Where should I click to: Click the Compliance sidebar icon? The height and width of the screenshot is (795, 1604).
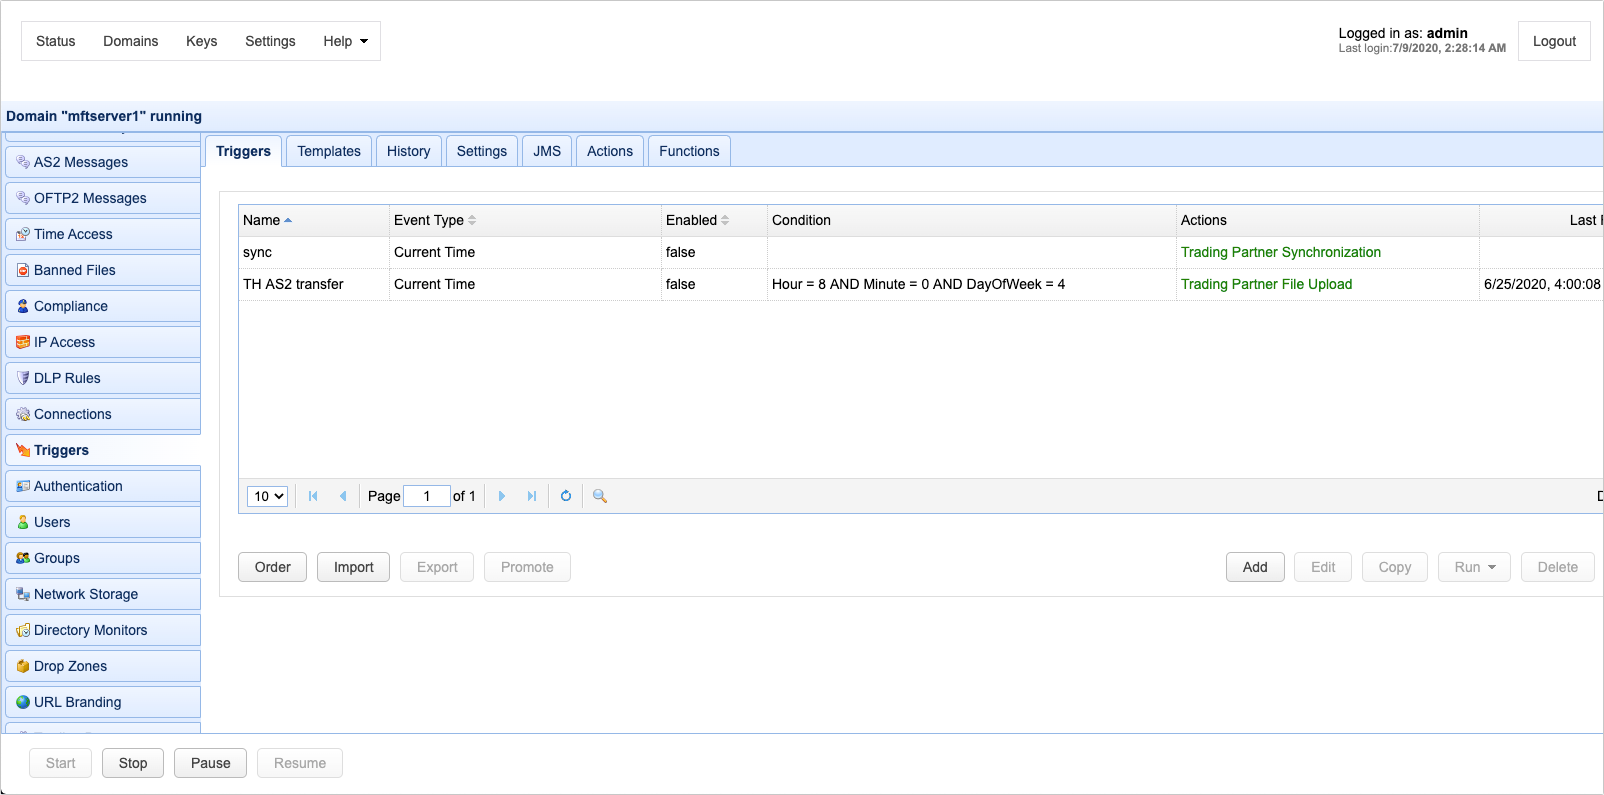point(23,306)
